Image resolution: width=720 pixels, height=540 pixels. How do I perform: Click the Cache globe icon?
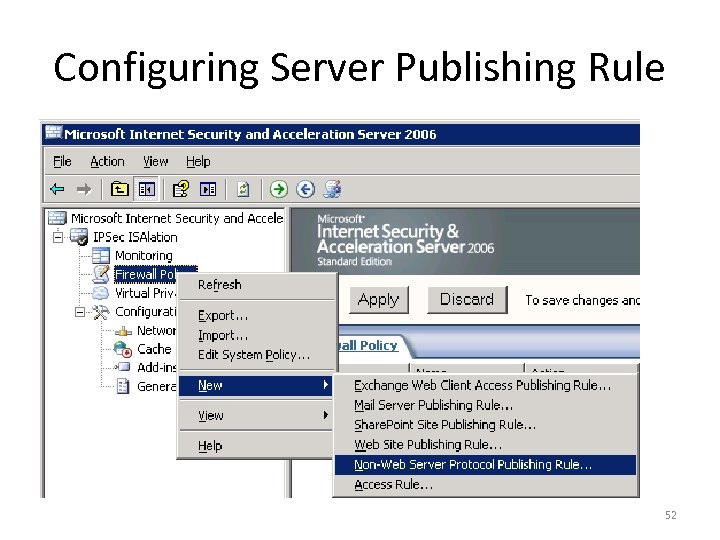tap(123, 349)
